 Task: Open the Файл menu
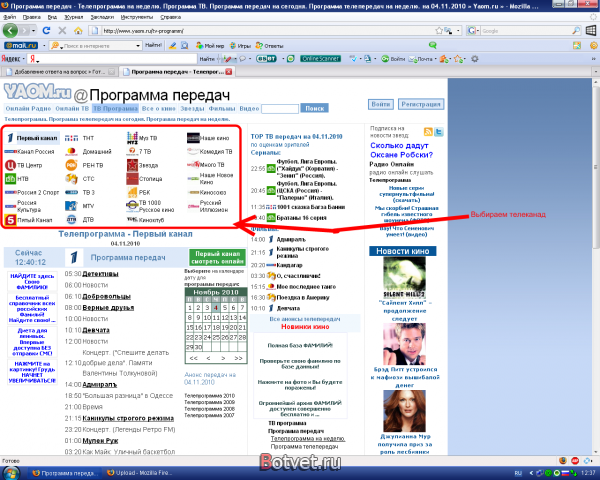(x=10, y=17)
